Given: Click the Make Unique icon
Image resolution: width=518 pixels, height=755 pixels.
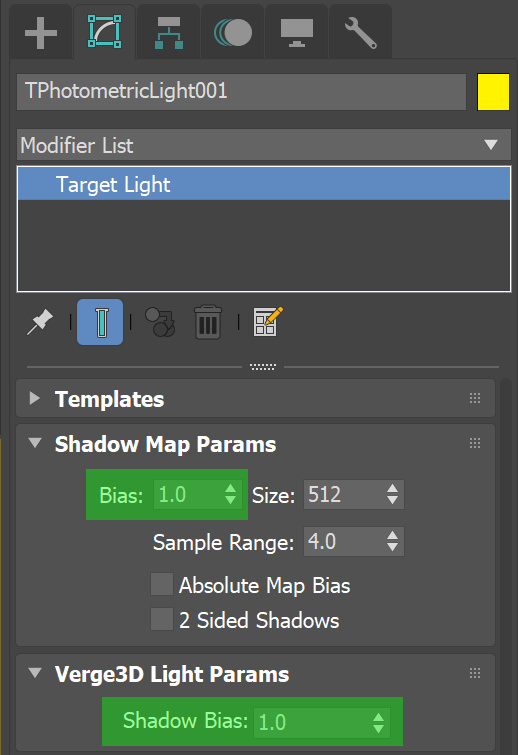Looking at the screenshot, I should 160,322.
